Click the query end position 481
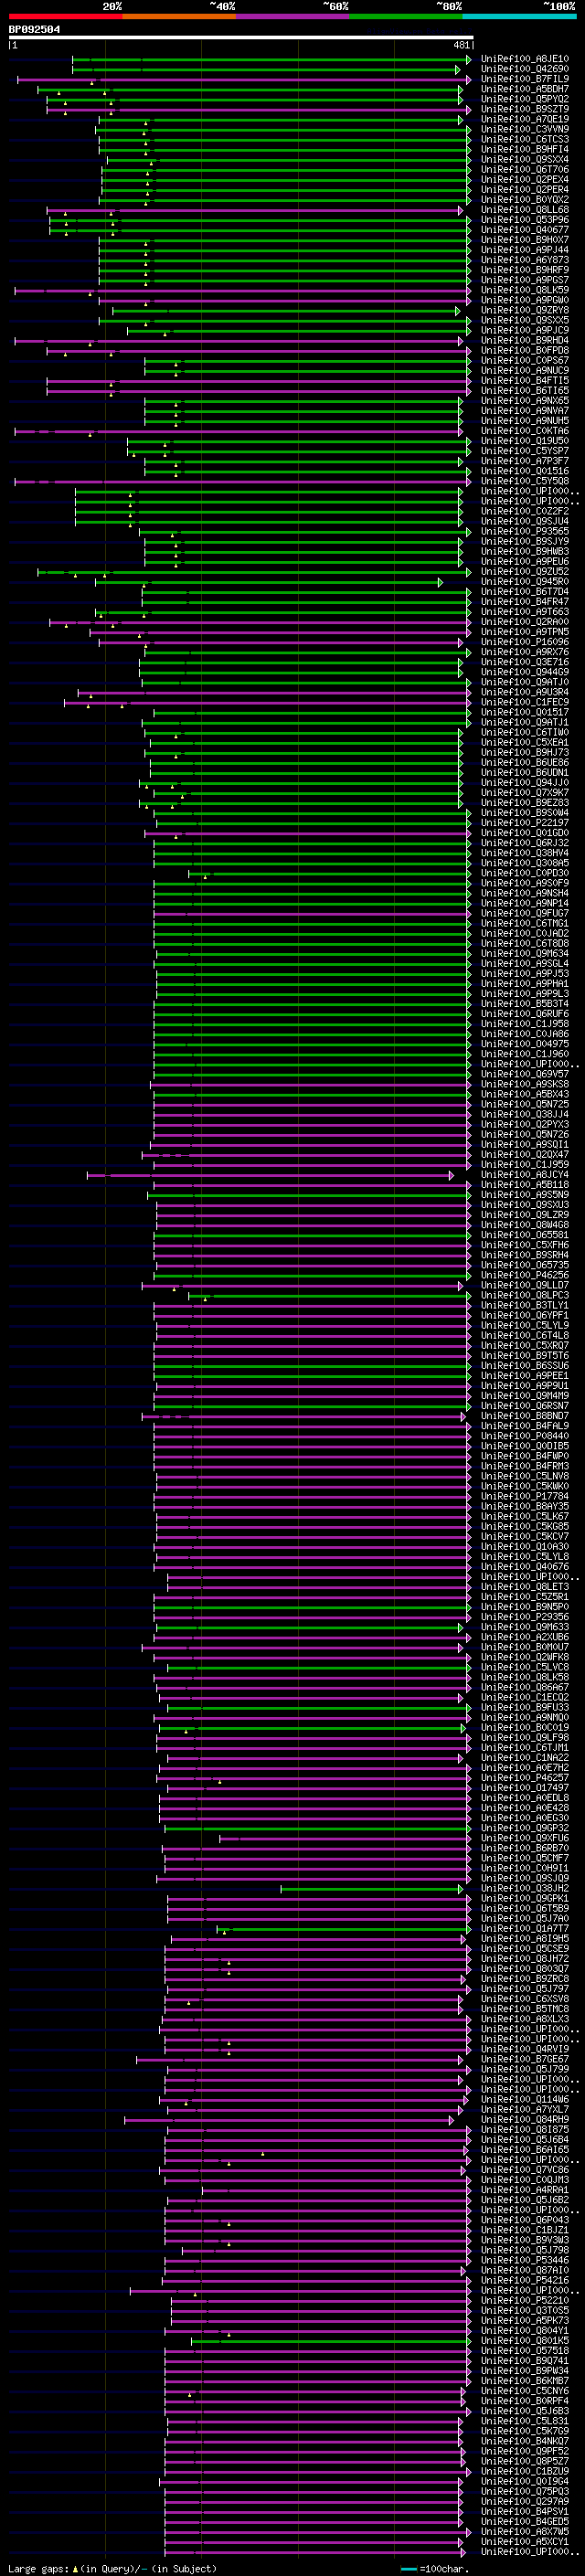This screenshot has width=585, height=2576. 462,45
